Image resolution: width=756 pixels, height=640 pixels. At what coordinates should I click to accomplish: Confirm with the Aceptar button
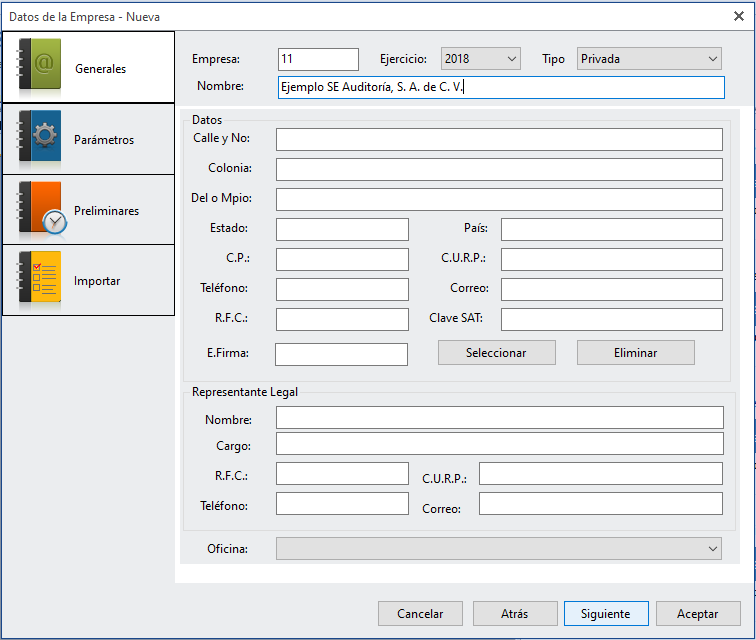point(697,614)
